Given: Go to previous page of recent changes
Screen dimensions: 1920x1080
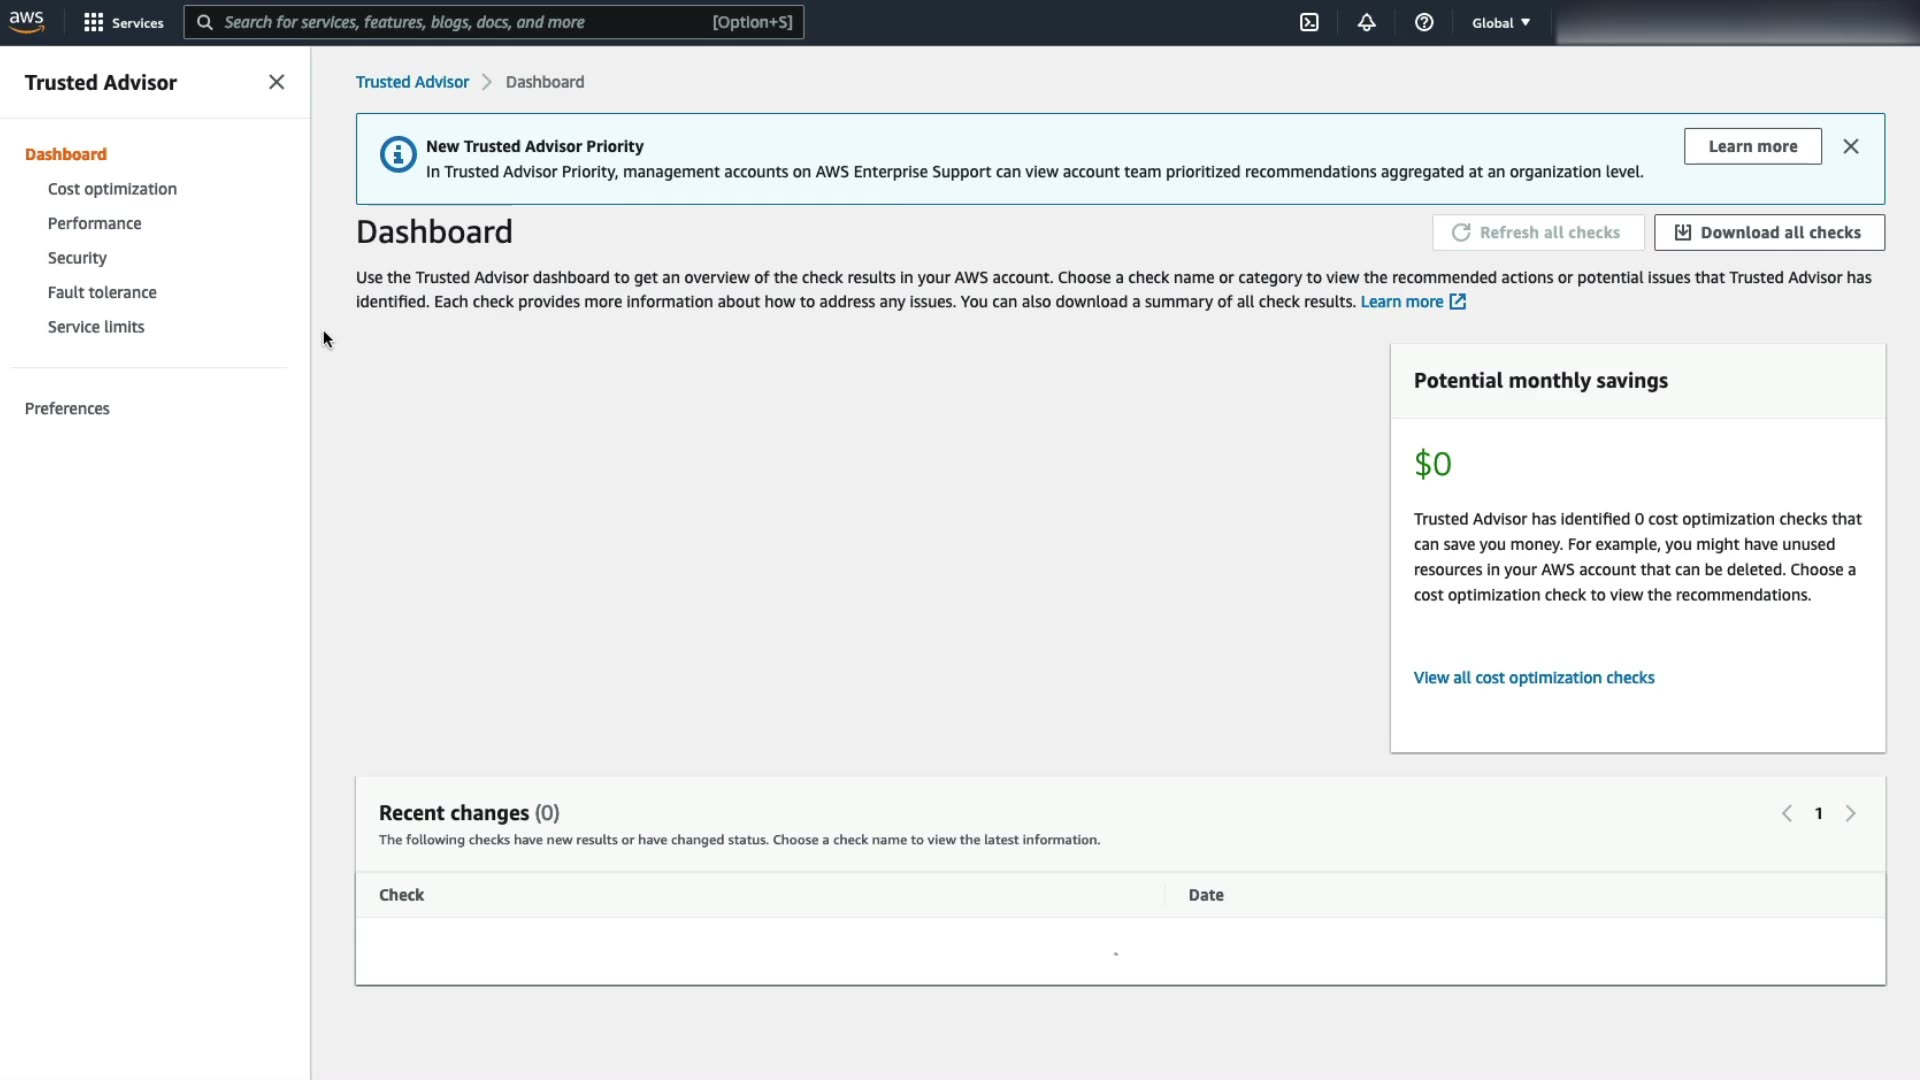Looking at the screenshot, I should click(1786, 813).
